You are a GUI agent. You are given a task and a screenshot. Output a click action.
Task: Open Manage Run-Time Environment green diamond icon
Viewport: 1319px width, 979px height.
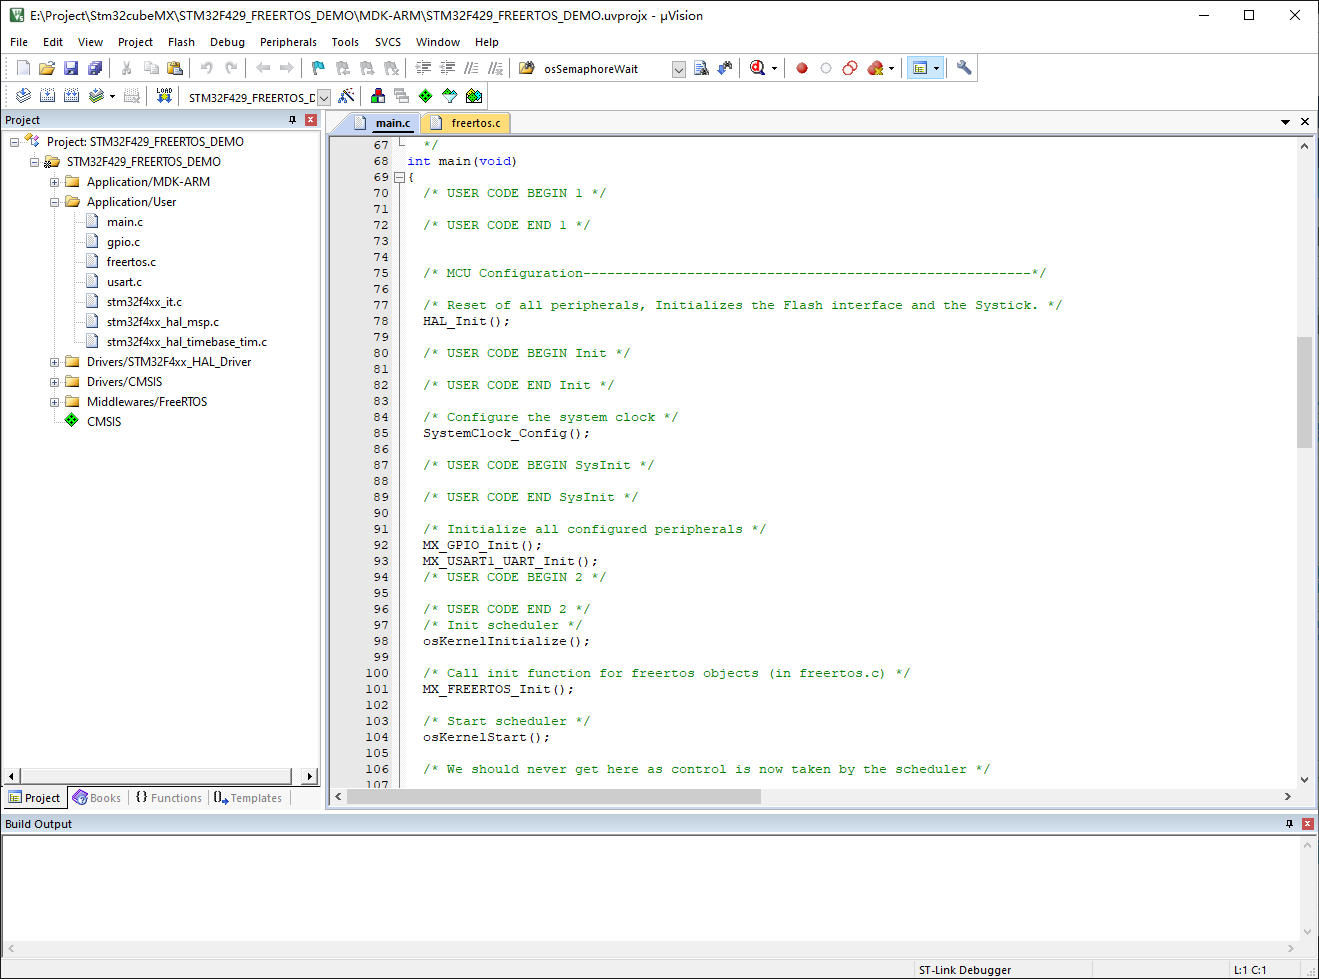tap(426, 96)
